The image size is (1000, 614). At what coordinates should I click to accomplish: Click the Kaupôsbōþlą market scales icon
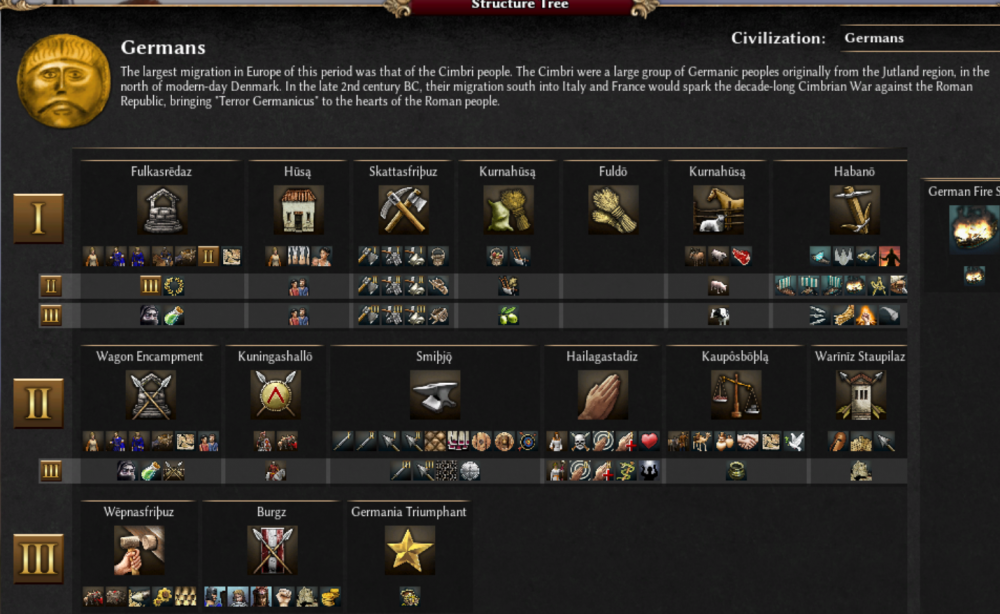pyautogui.click(x=735, y=395)
